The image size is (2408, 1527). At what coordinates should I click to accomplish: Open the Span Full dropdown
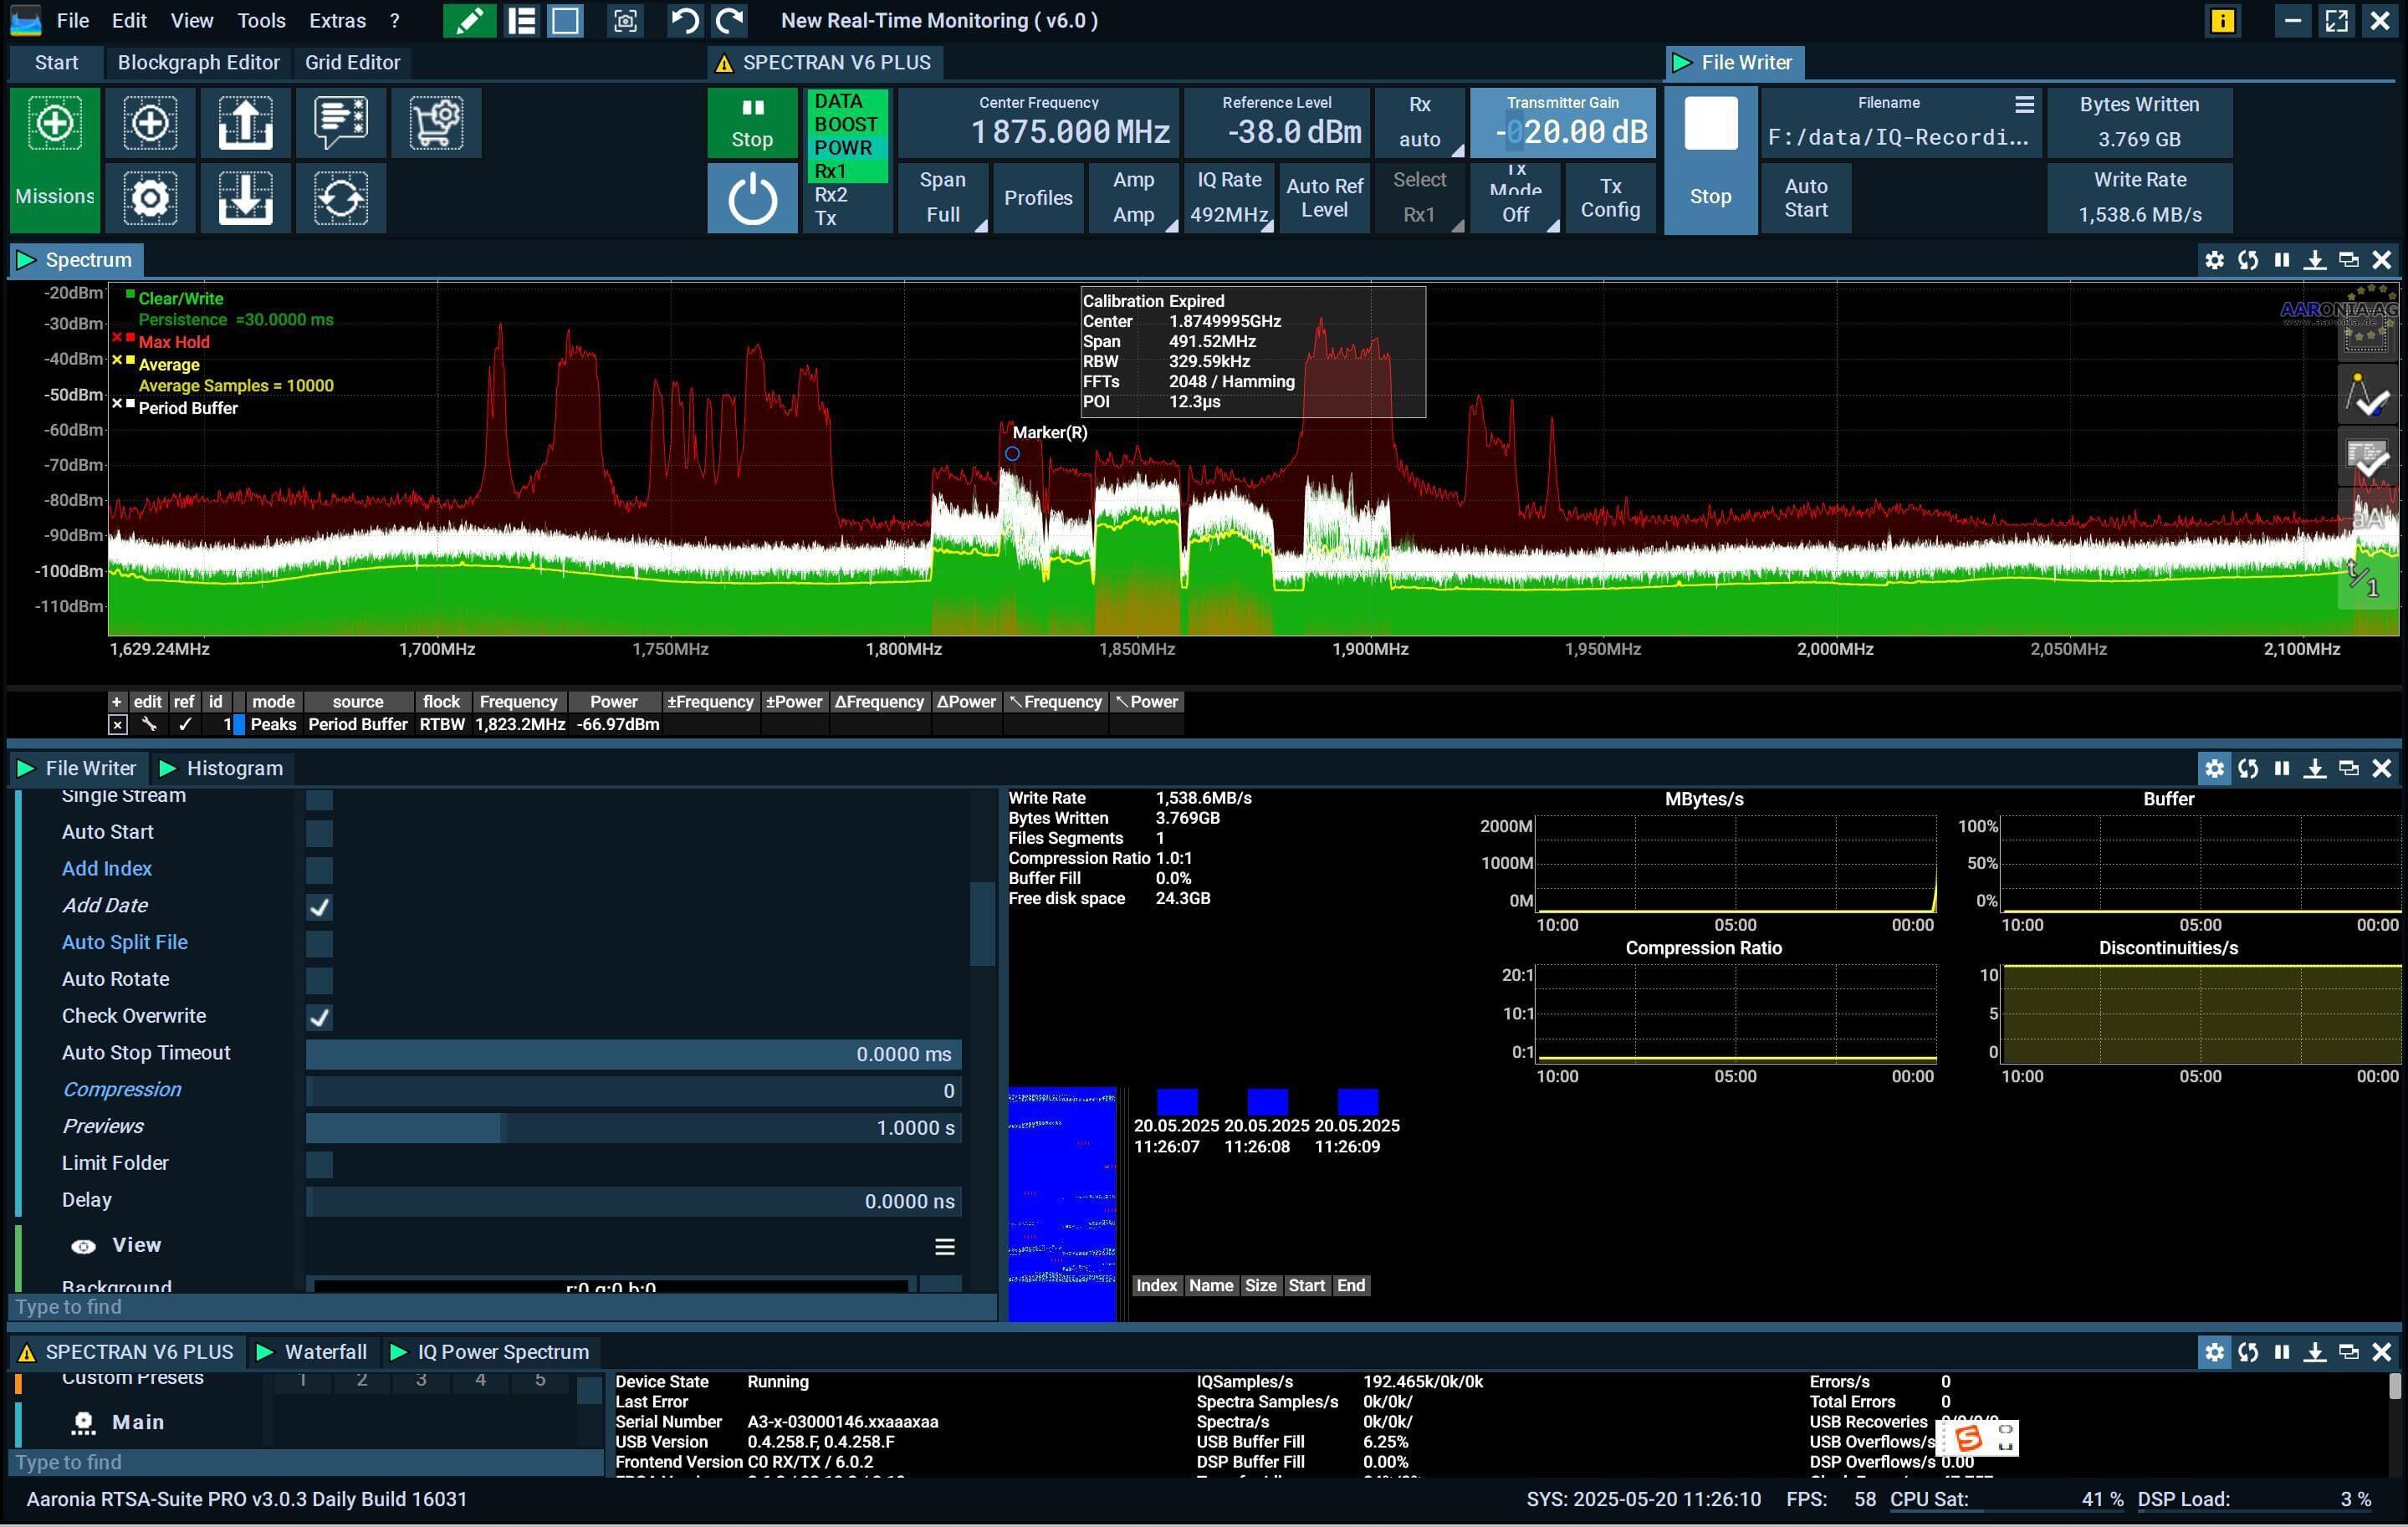pyautogui.click(x=943, y=198)
